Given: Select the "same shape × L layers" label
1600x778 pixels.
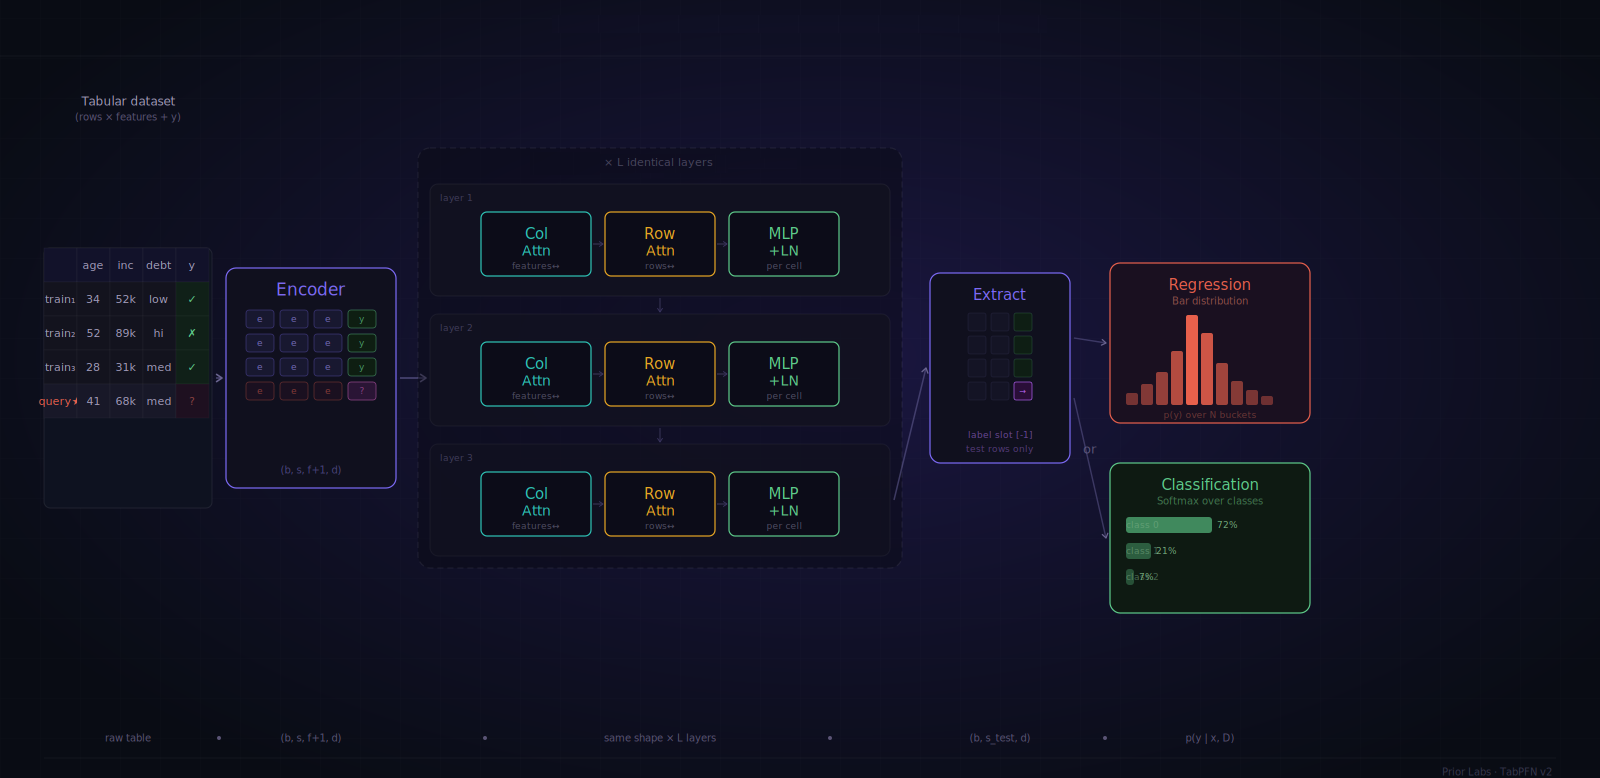Looking at the screenshot, I should [x=660, y=738].
